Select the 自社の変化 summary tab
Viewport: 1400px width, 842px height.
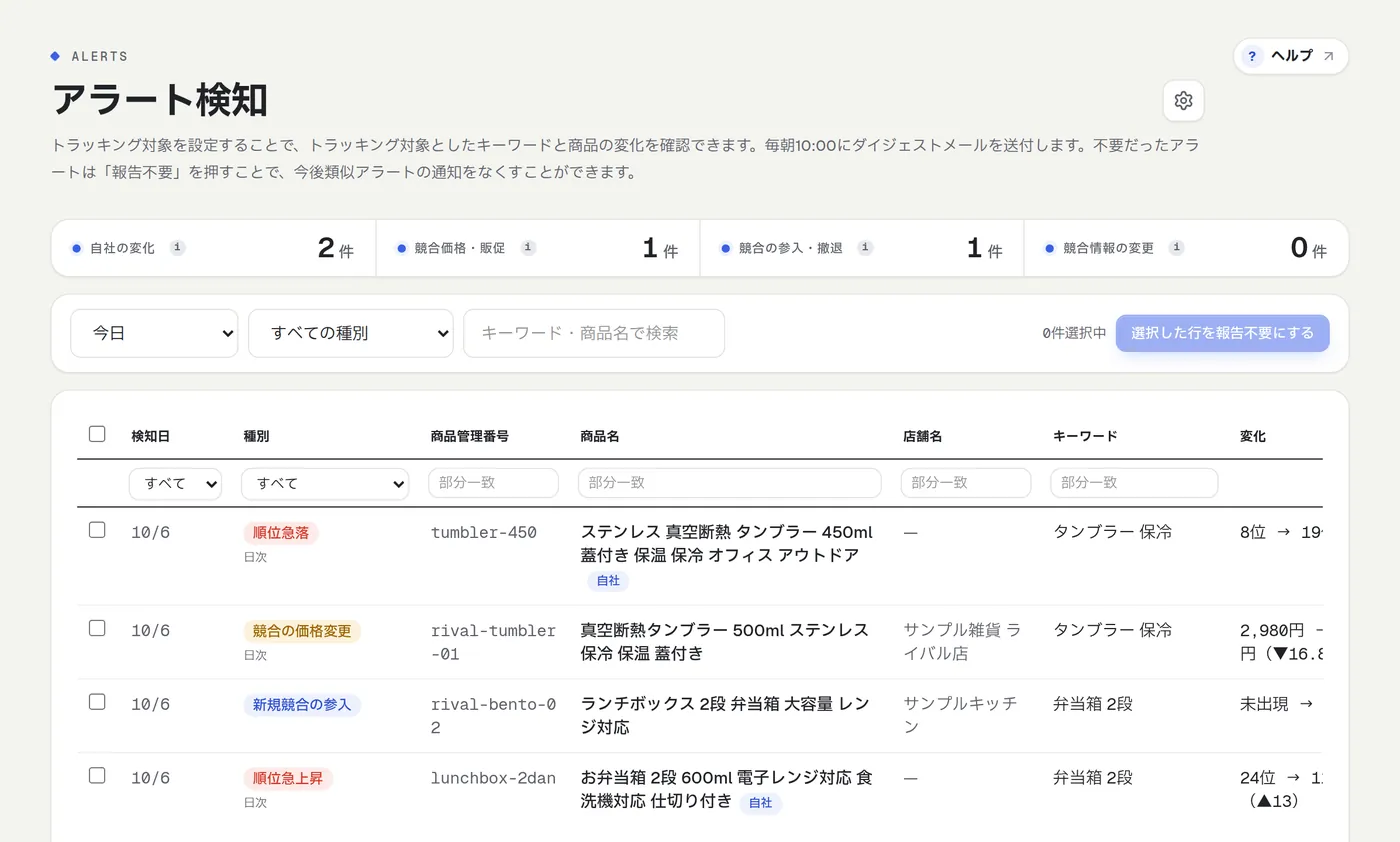pos(213,248)
